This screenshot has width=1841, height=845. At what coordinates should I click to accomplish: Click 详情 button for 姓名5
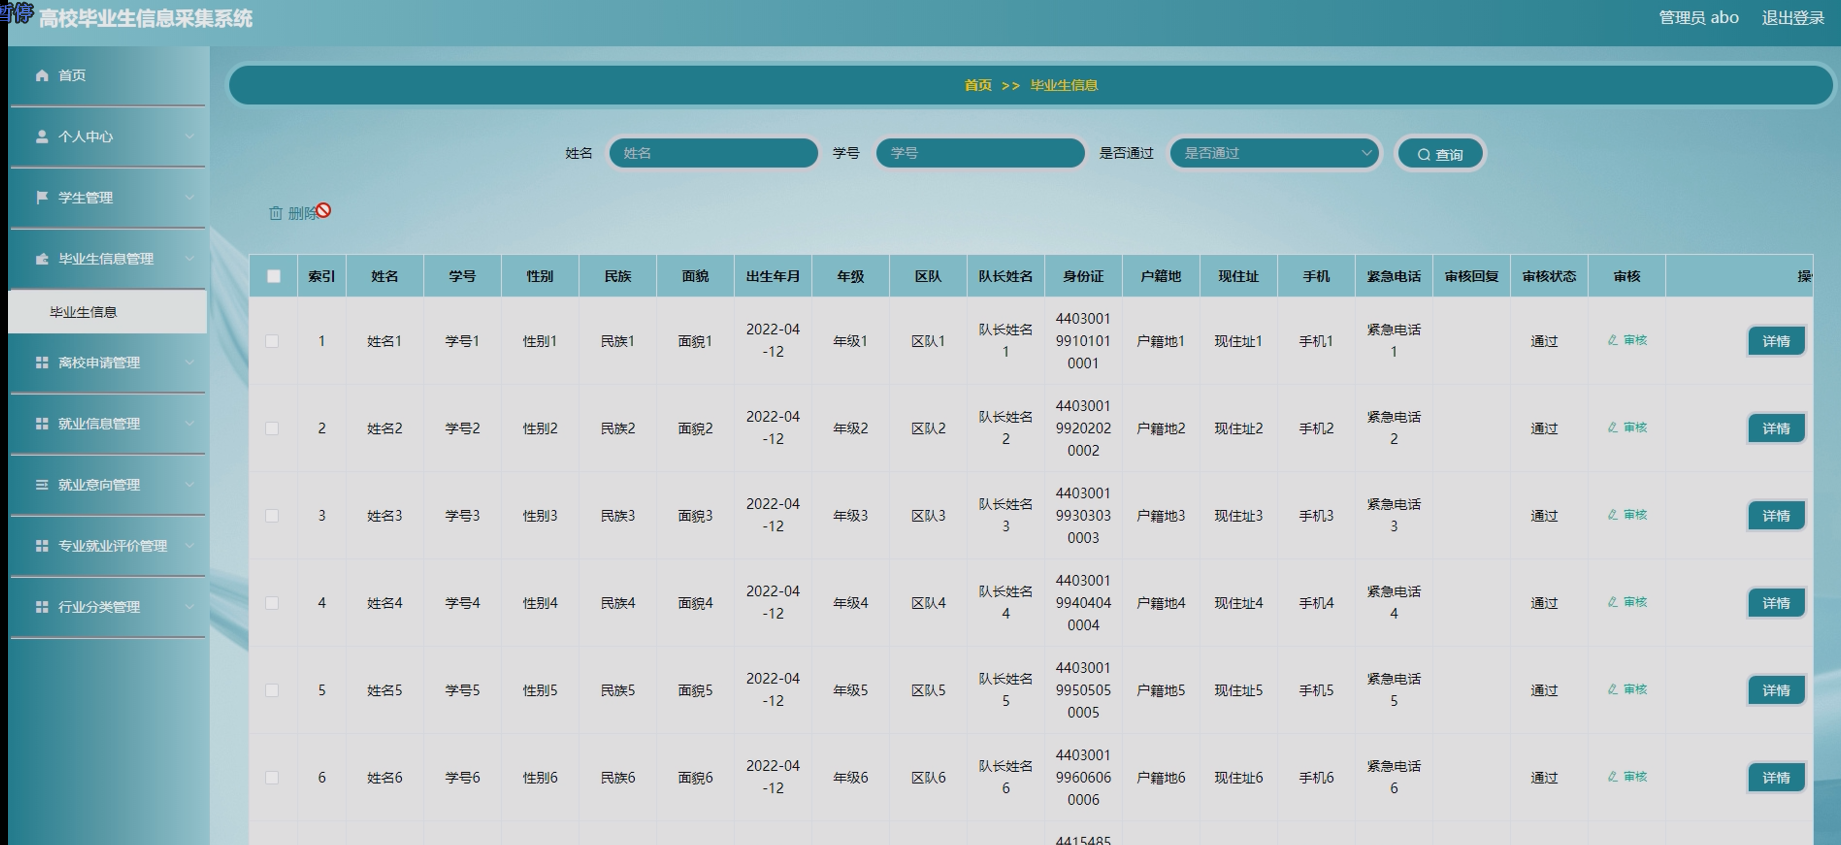click(x=1776, y=690)
